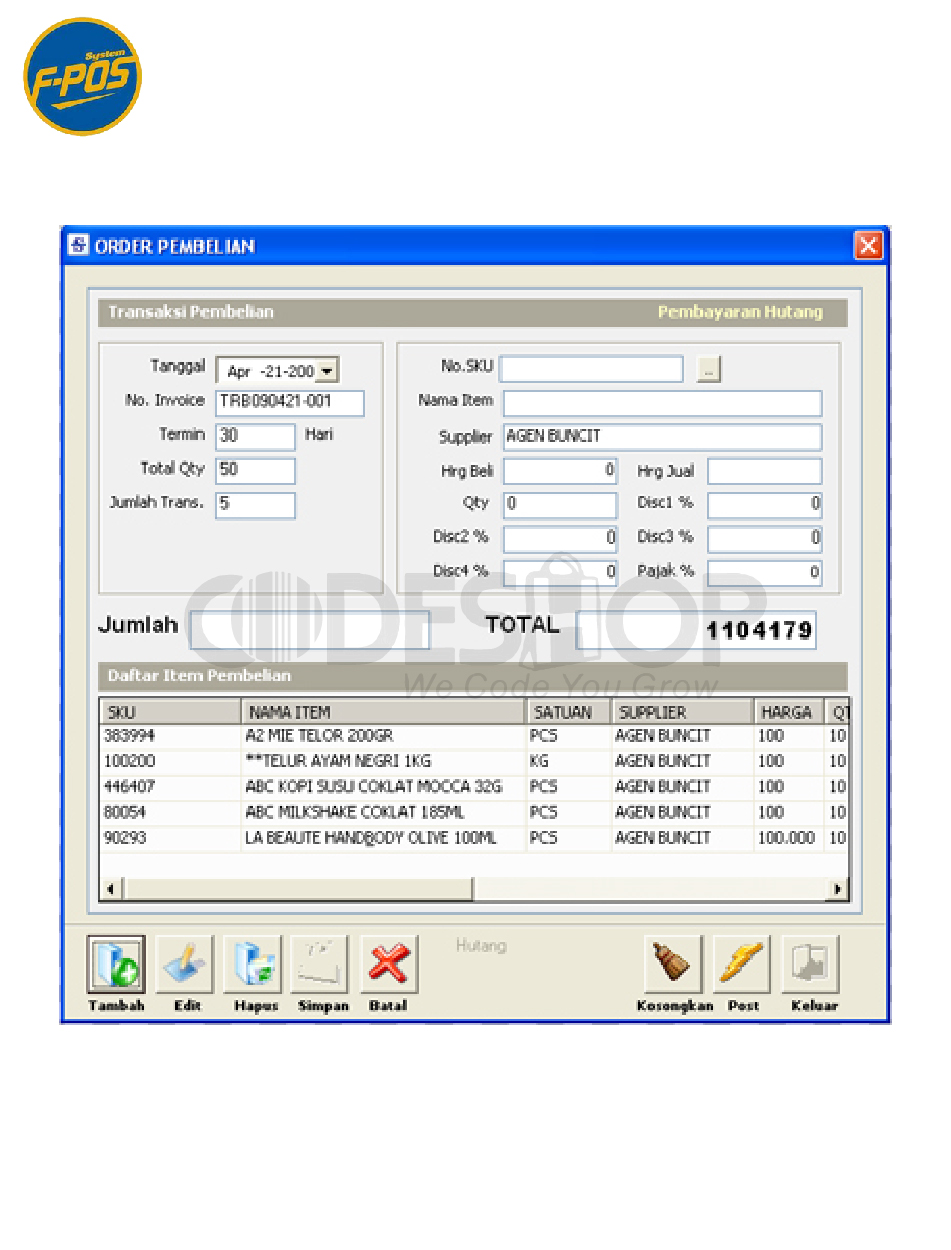This screenshot has height=1250, width=951.
Task: Click the Simpan save icon
Action: (x=319, y=964)
